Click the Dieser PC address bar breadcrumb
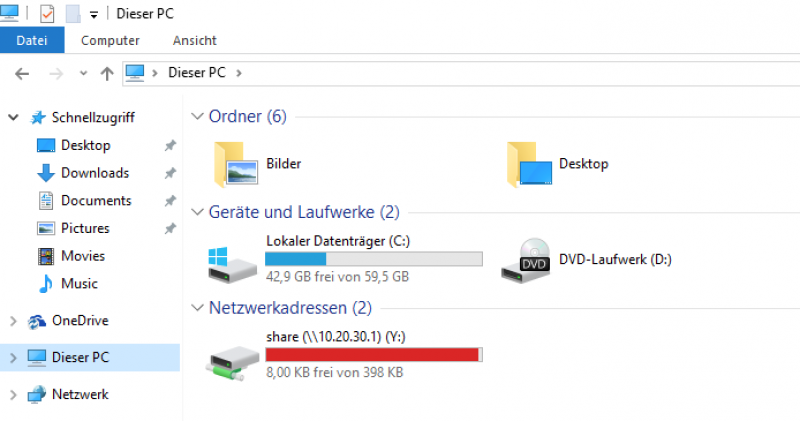This screenshot has height=421, width=800. [x=197, y=73]
